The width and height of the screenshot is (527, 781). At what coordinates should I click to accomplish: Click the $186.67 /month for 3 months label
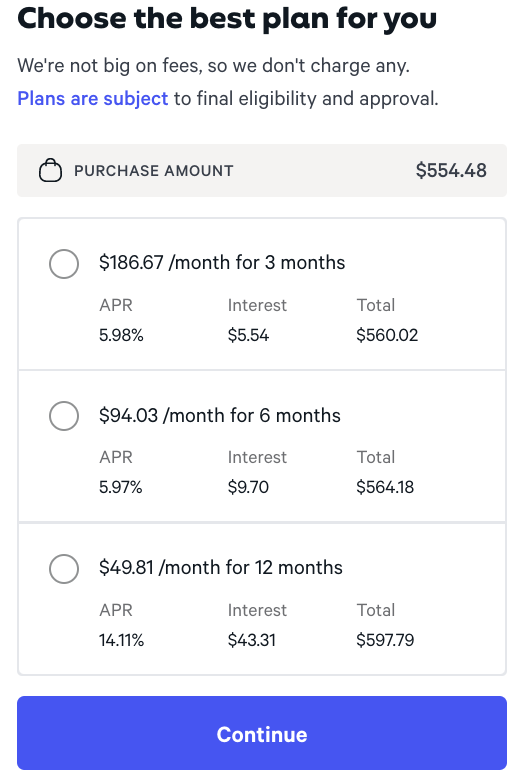(x=222, y=262)
